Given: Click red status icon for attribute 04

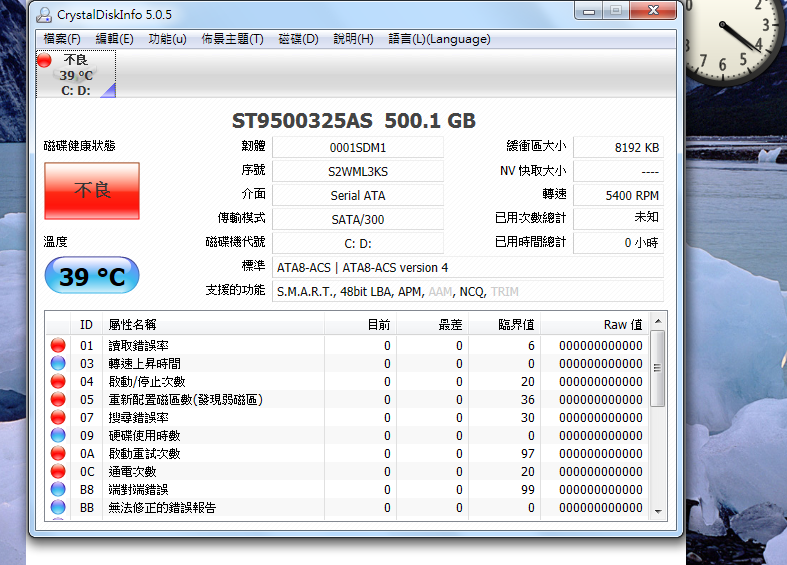Looking at the screenshot, I should (x=58, y=381).
